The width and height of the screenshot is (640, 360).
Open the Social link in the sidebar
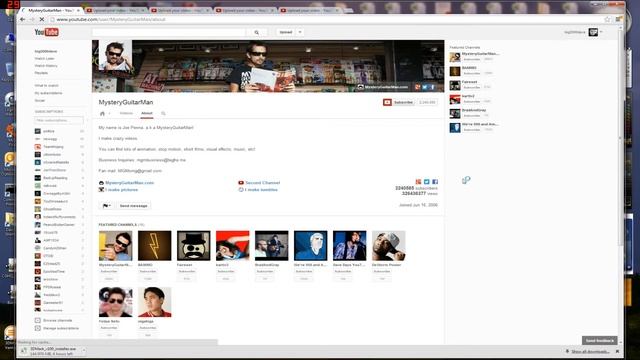point(40,100)
